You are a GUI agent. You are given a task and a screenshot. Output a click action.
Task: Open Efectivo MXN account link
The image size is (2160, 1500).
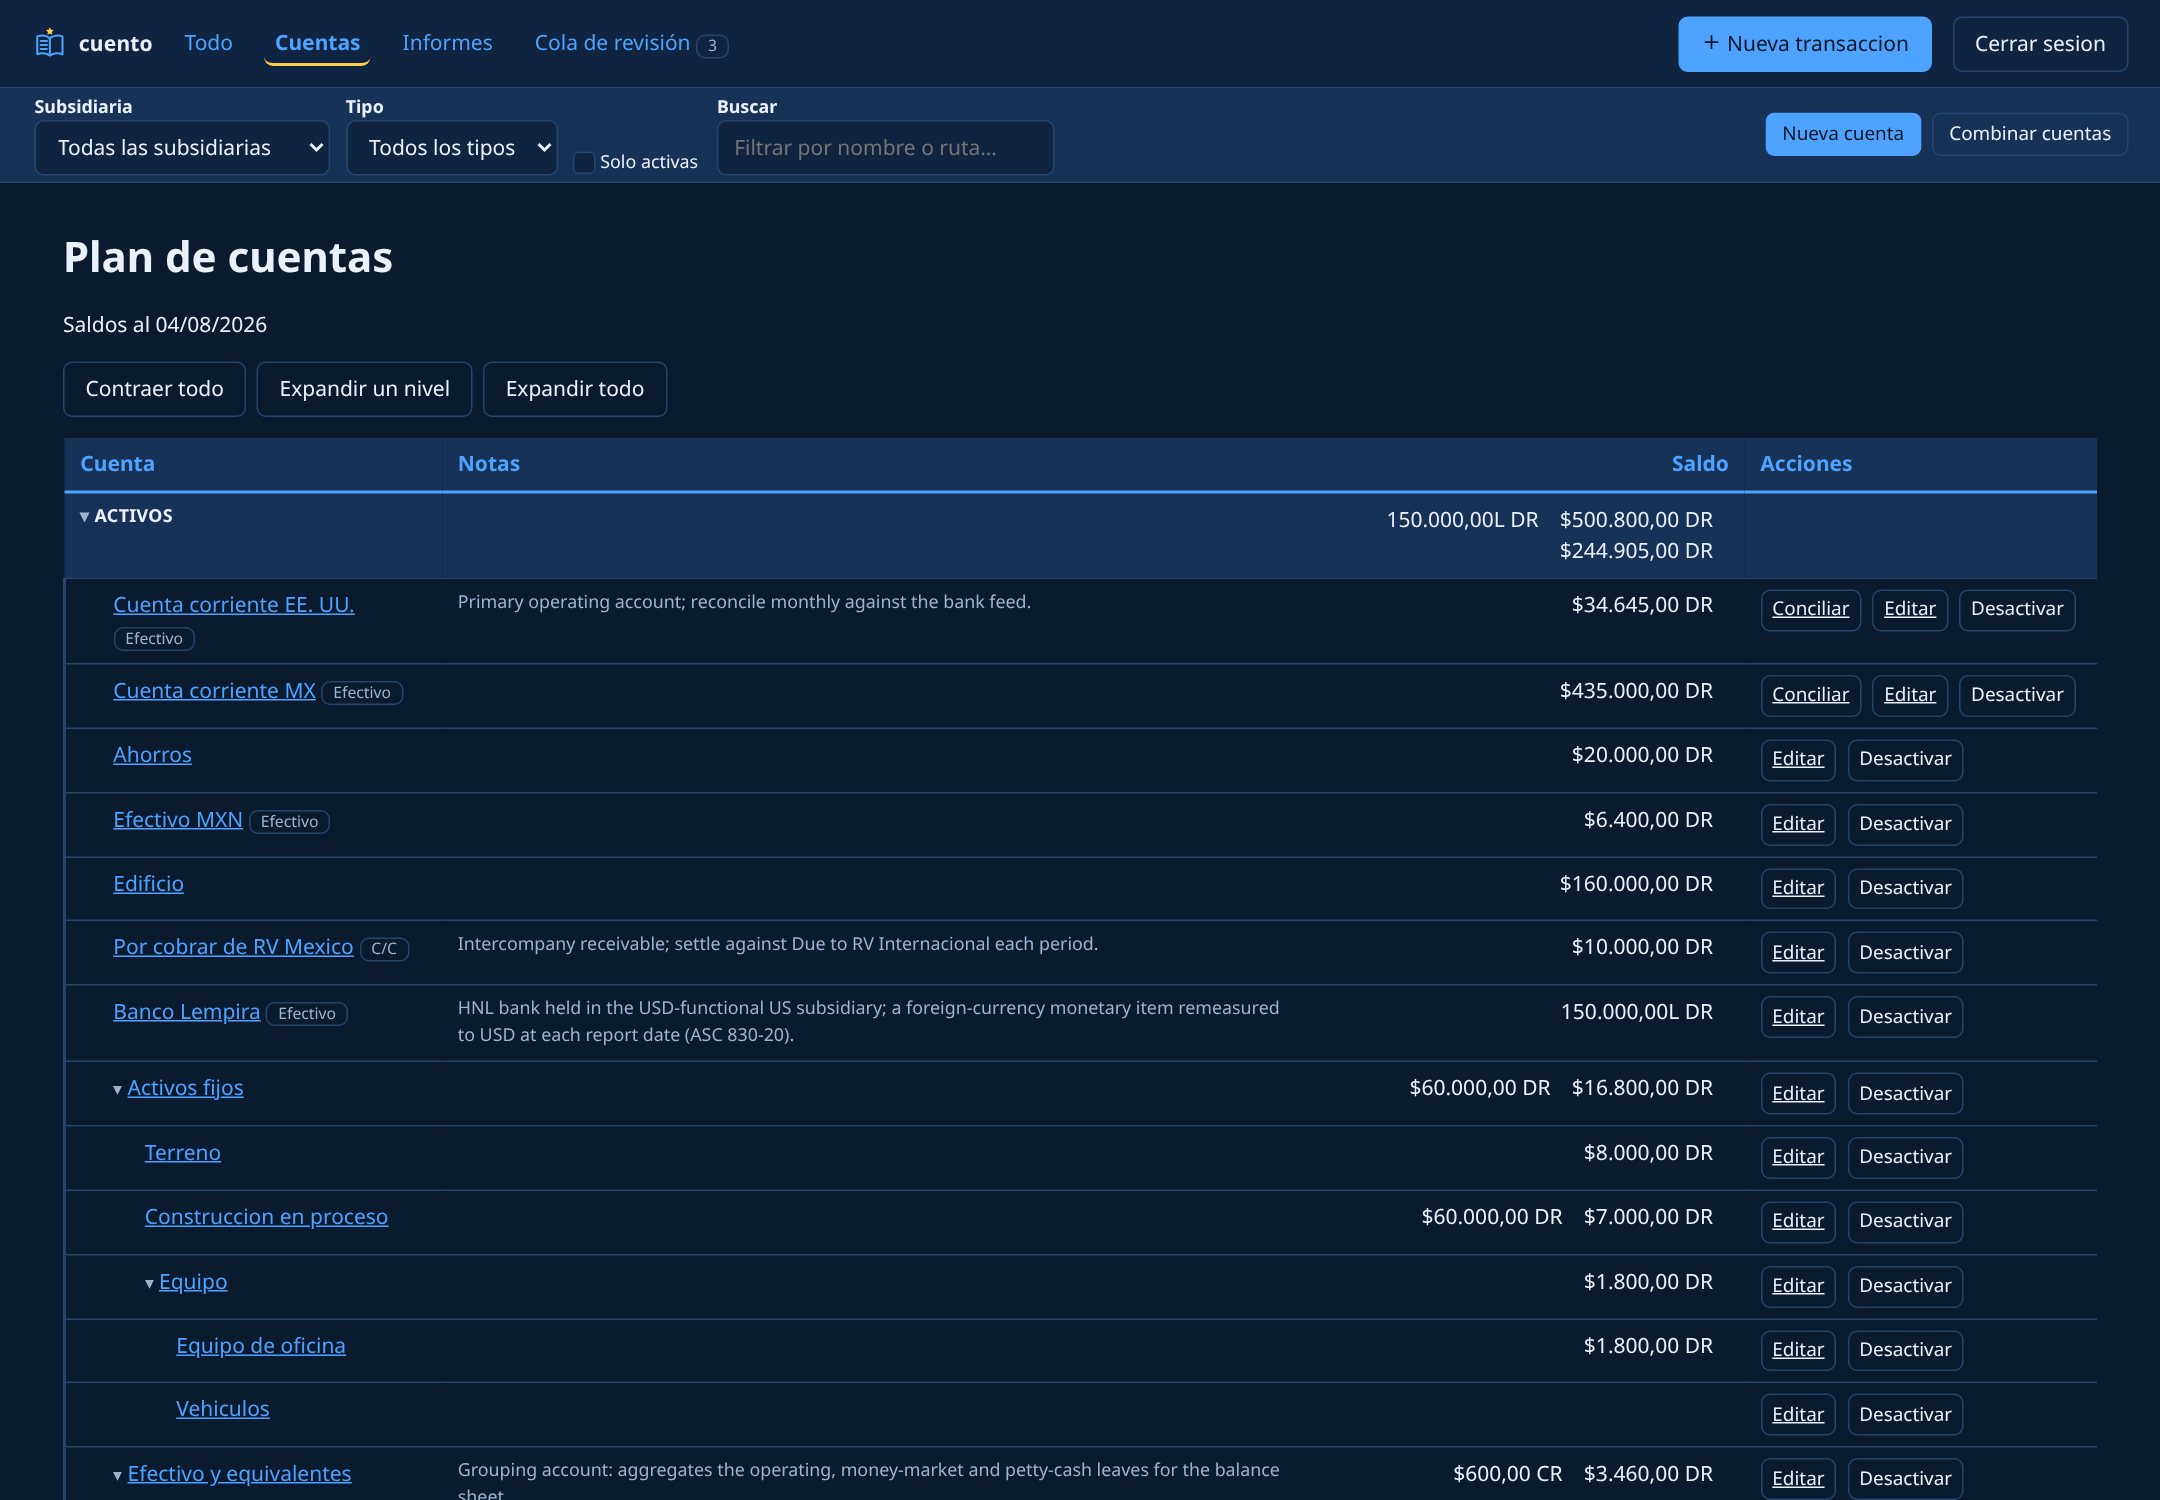178,820
